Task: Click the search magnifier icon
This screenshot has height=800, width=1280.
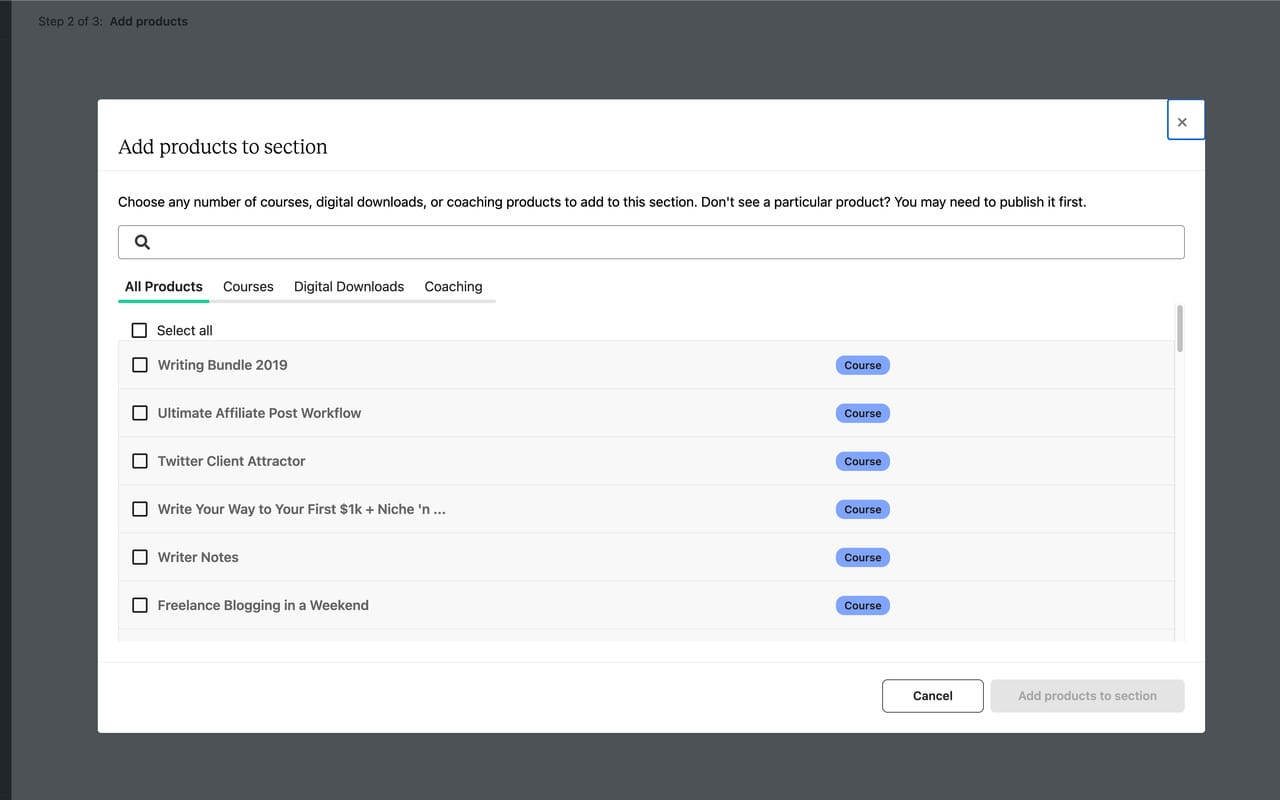Action: tap(142, 242)
